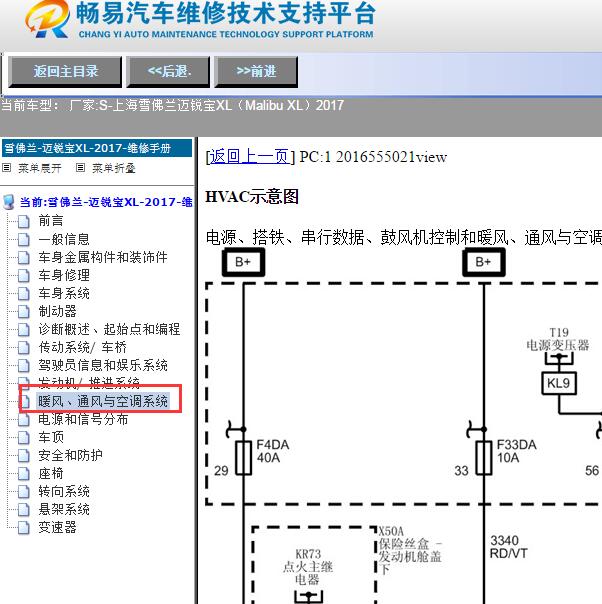Click the B+ terminal box above fuse F4DA
This screenshot has height=604, width=602.
243,262
